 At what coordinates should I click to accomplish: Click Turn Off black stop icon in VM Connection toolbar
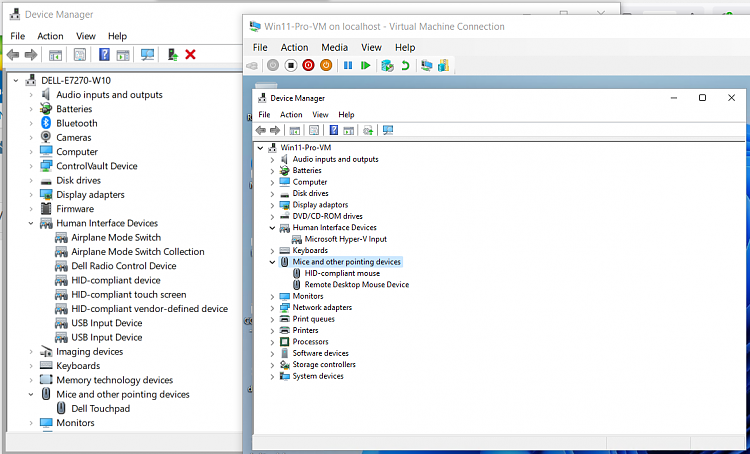click(x=290, y=65)
